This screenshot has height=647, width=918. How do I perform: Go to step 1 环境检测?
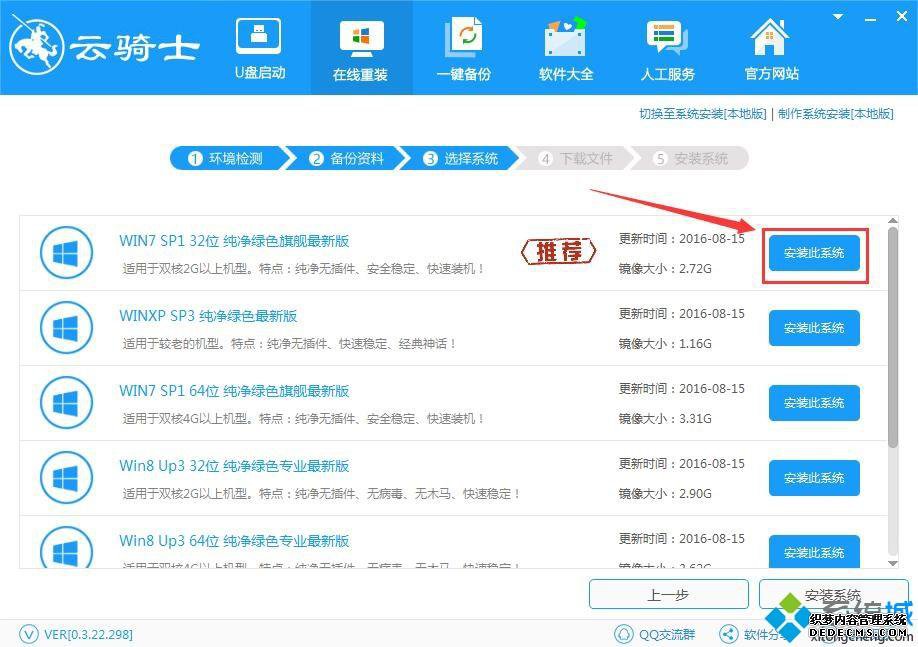(226, 159)
